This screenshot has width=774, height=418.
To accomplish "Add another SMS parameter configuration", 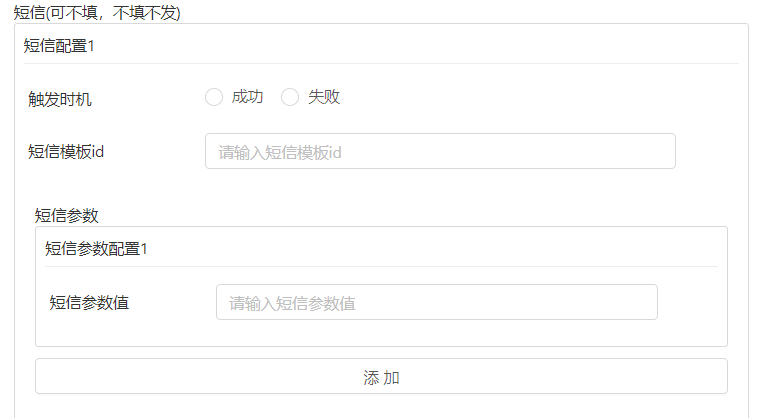I will (381, 377).
